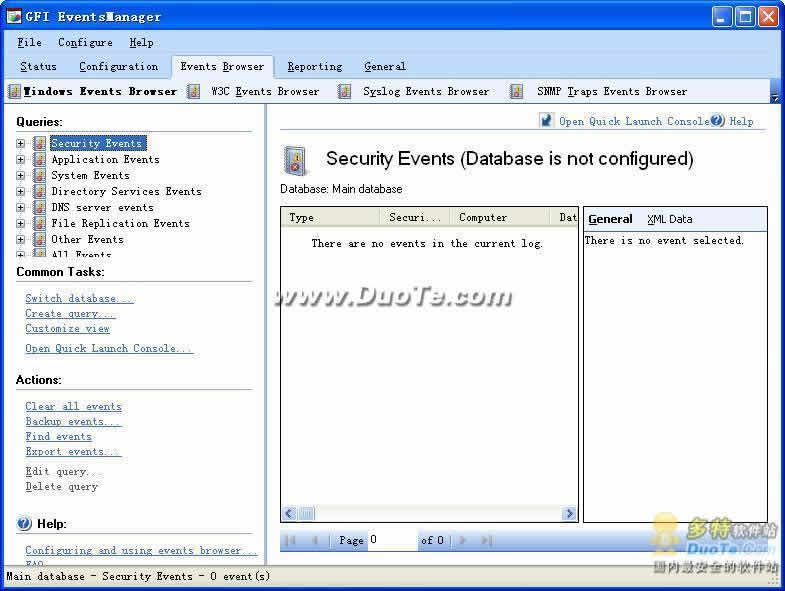
Task: Click the Customize view link
Action: coord(68,329)
